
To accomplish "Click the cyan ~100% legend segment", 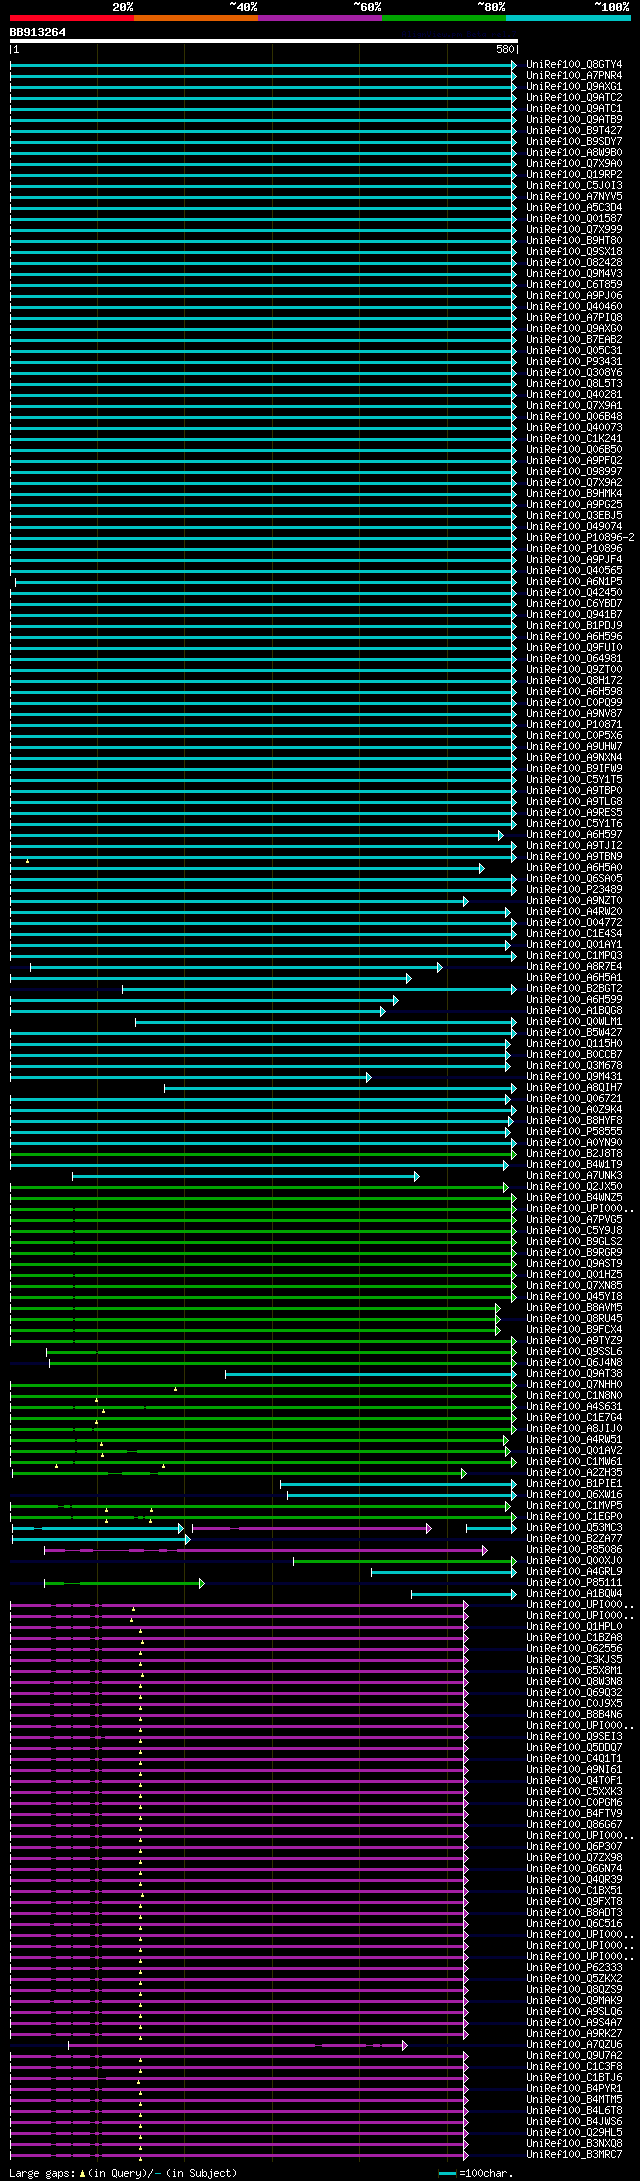I will pyautogui.click(x=568, y=18).
